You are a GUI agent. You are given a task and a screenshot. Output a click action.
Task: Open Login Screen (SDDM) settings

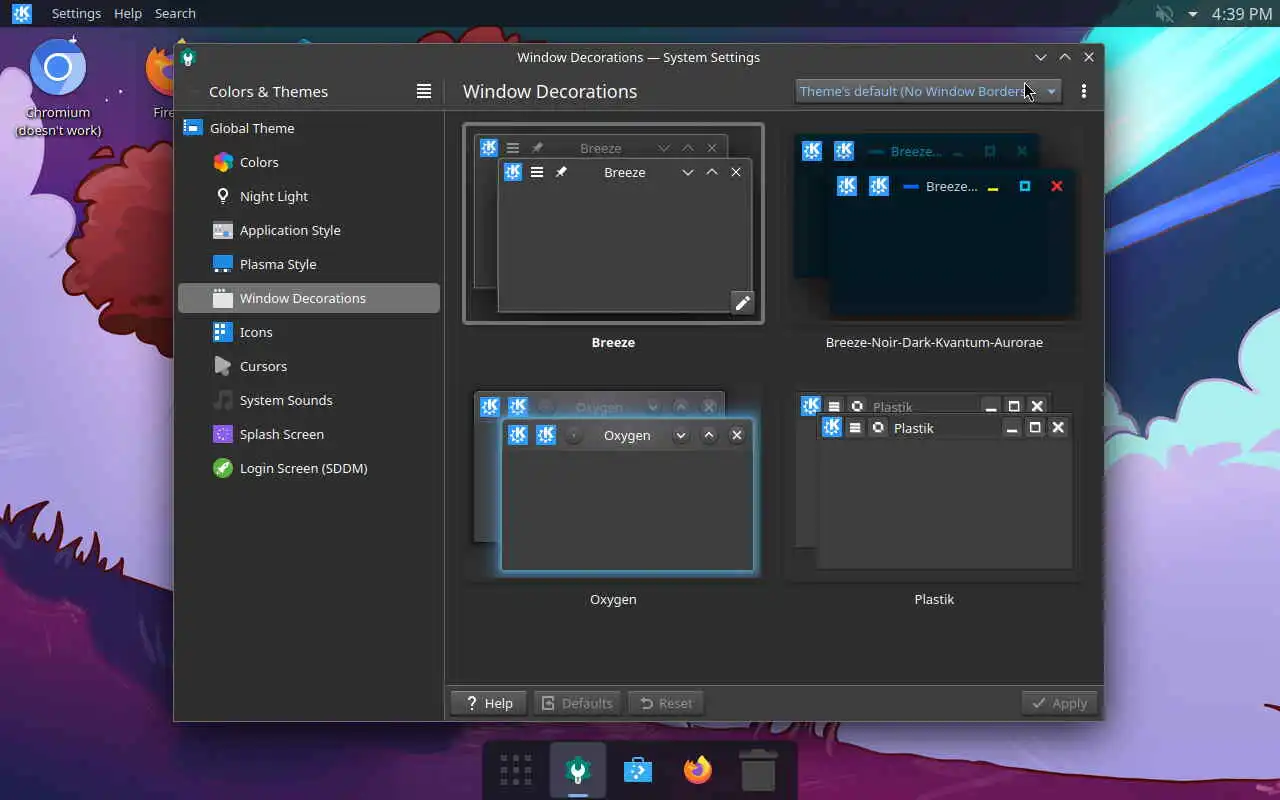(x=308, y=468)
